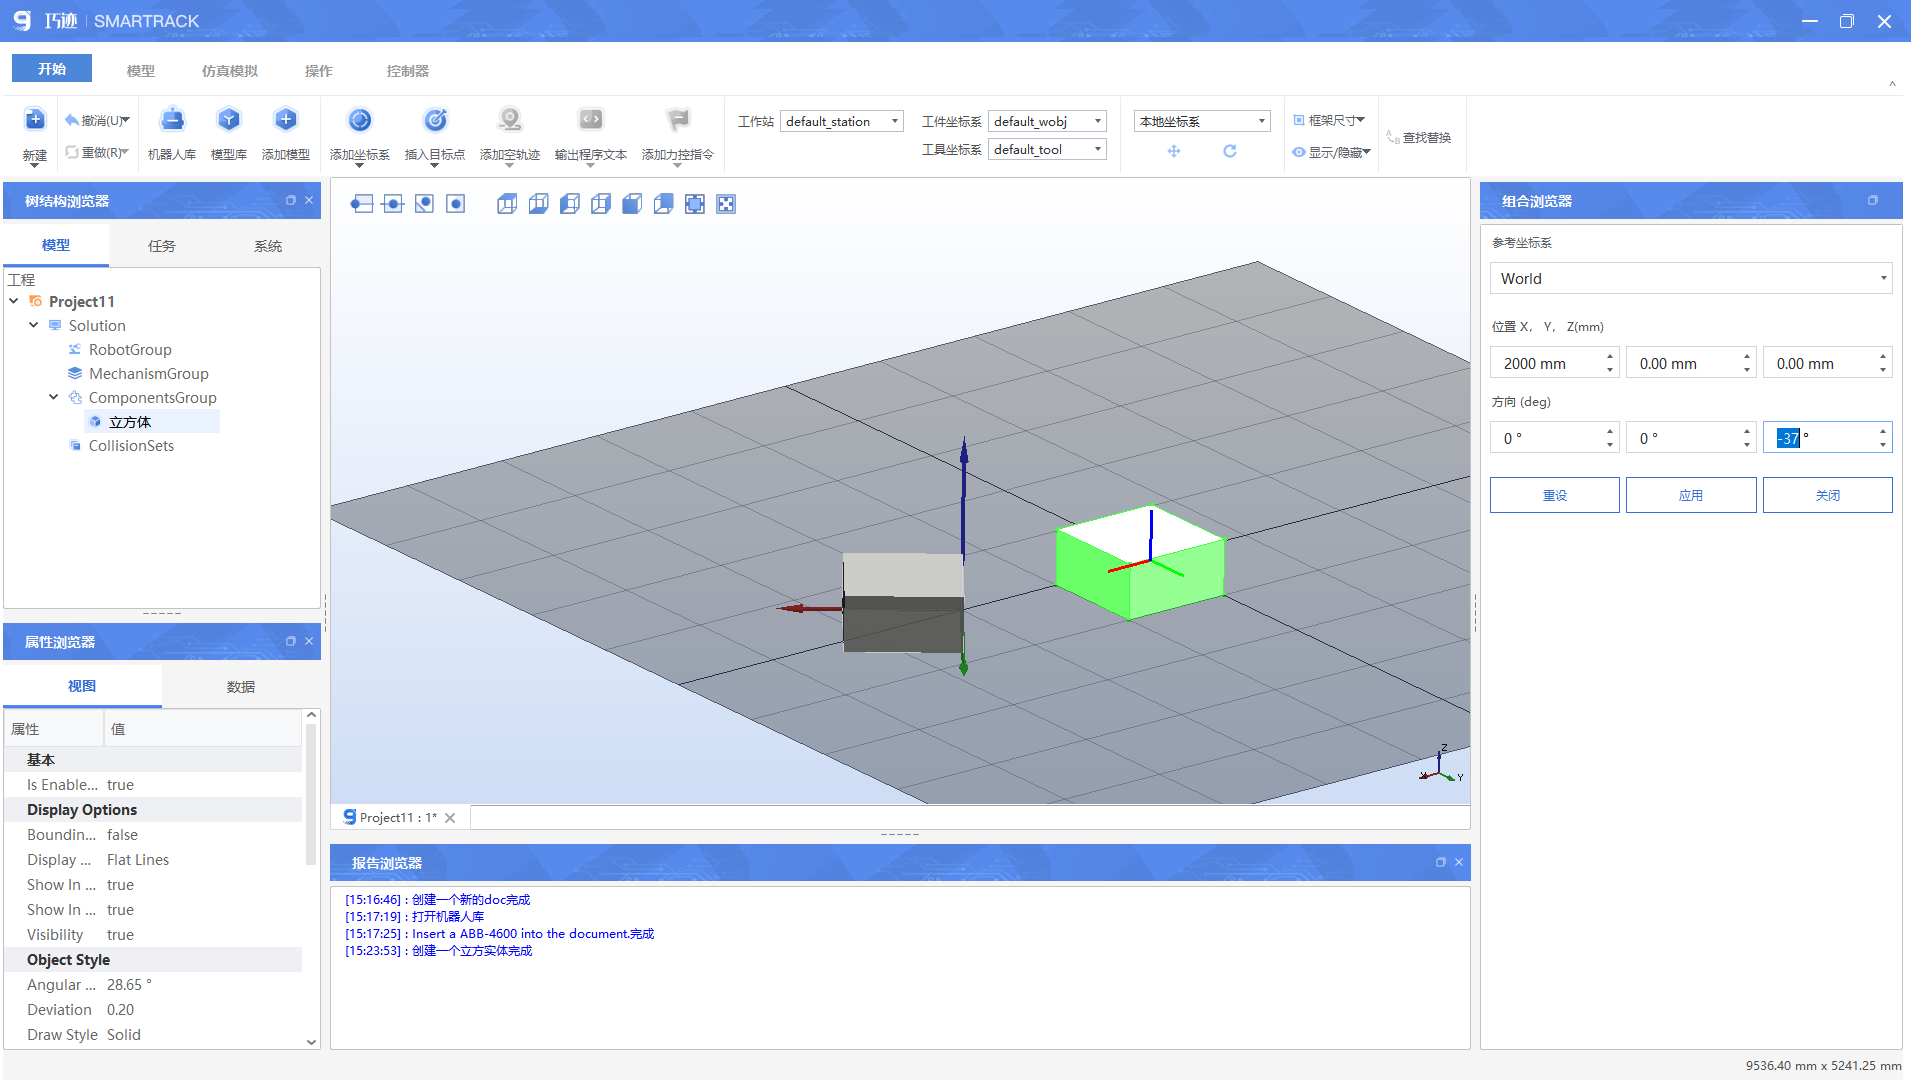1911x1080 pixels.
Task: Click the Display Flat Lines value
Action: click(x=138, y=860)
